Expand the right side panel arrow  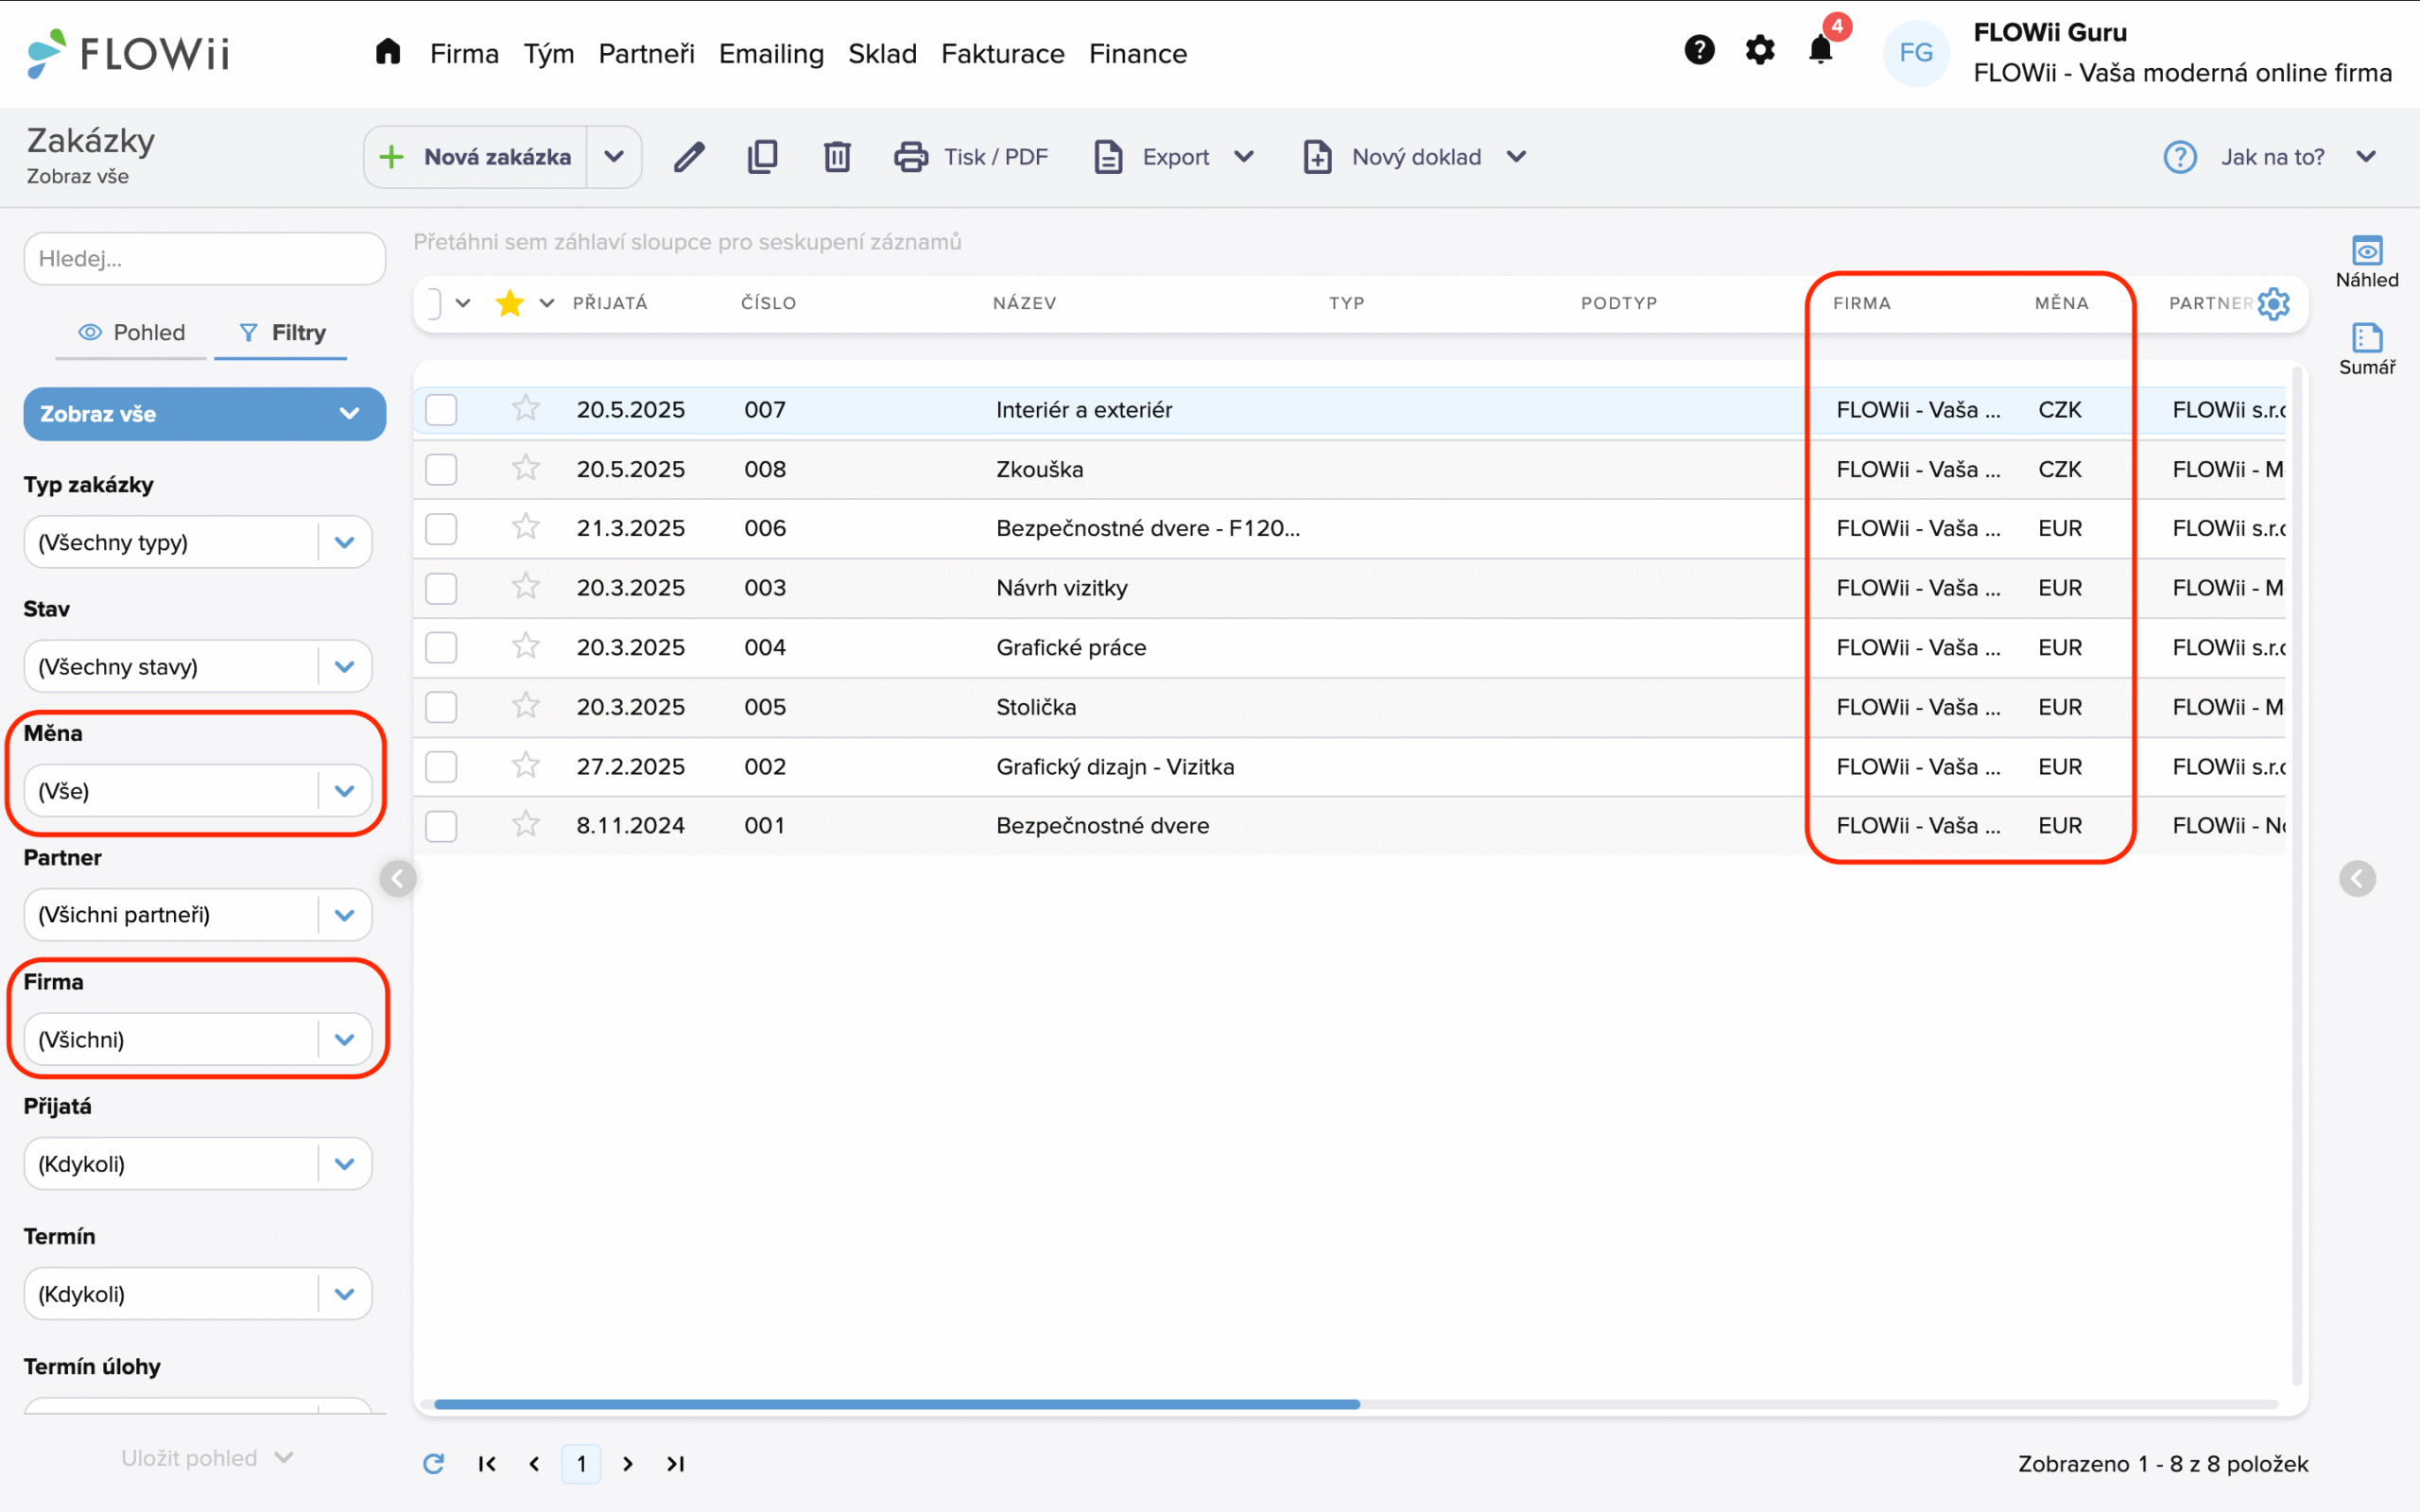point(2357,878)
